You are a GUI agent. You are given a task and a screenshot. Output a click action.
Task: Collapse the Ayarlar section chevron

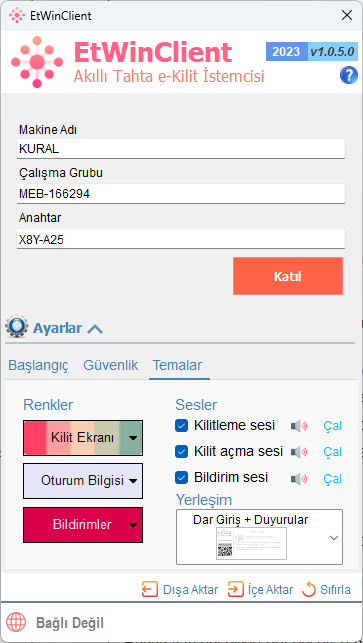coord(95,328)
